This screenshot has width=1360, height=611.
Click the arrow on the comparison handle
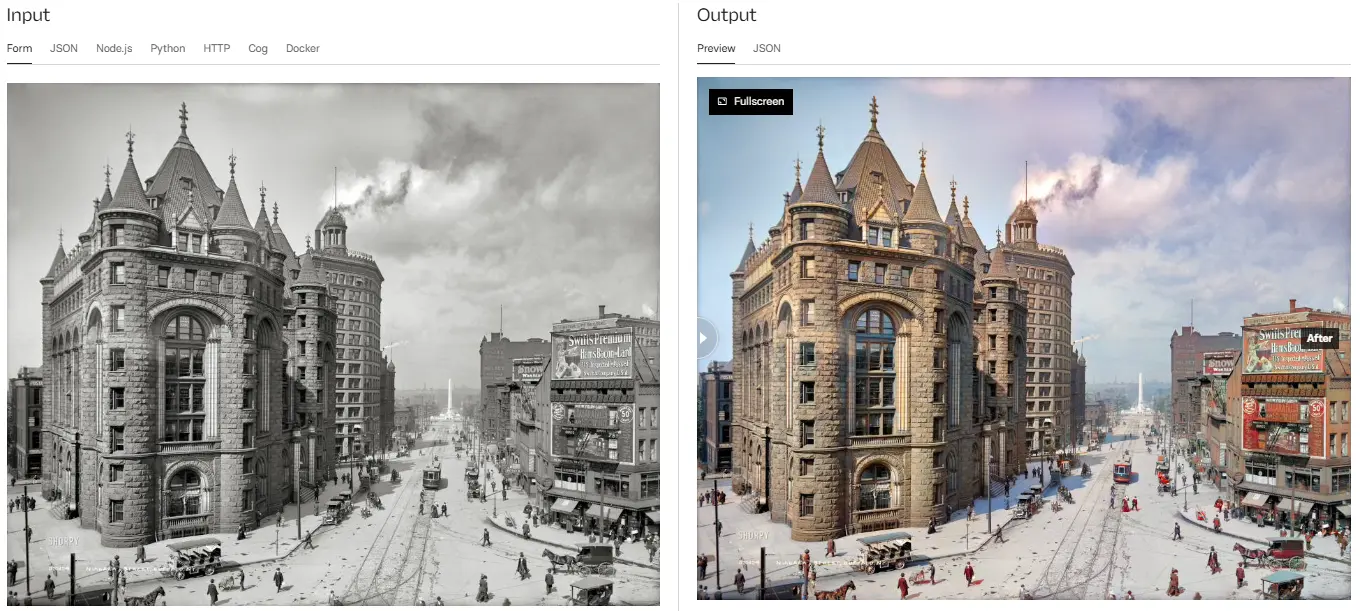tap(703, 338)
